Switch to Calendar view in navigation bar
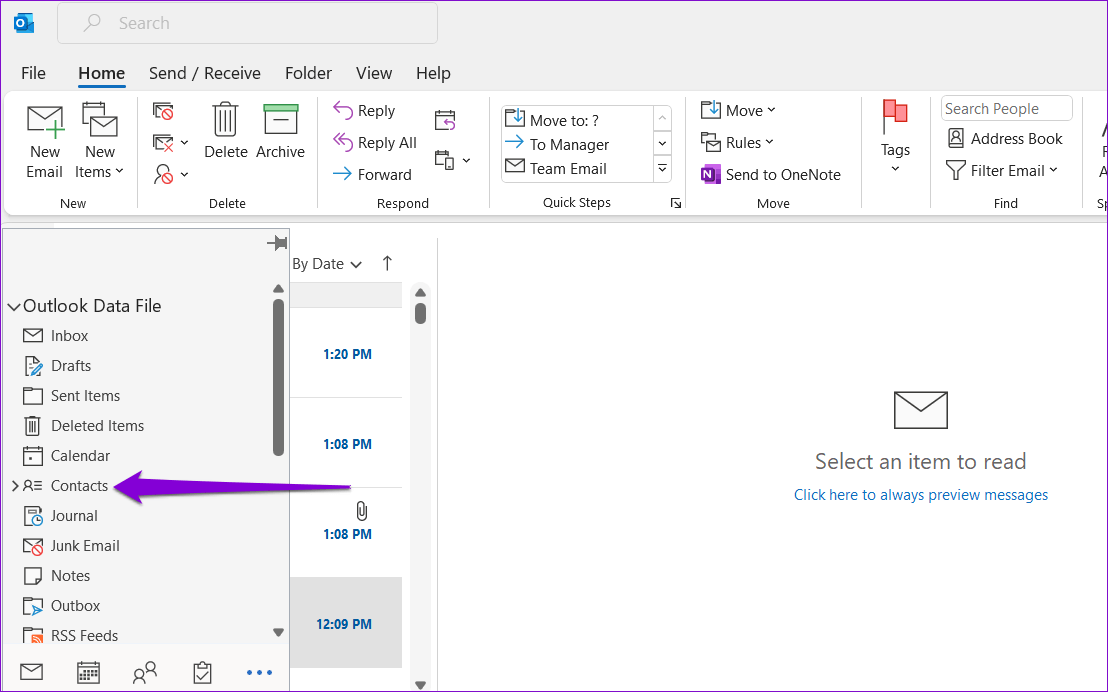The width and height of the screenshot is (1108, 692). pos(88,672)
